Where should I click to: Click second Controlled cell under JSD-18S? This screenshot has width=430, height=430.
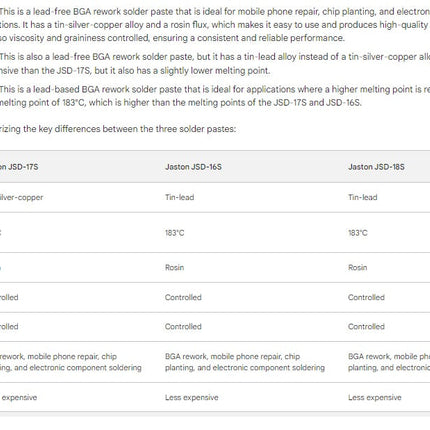tap(366, 327)
